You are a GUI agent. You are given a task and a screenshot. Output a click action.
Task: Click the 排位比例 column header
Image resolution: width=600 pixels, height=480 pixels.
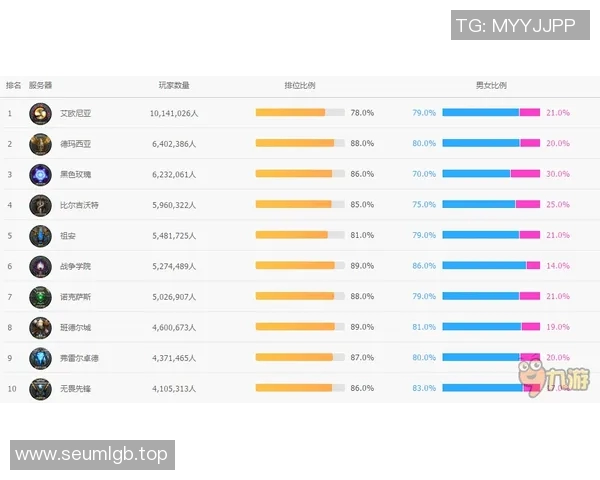coord(300,86)
